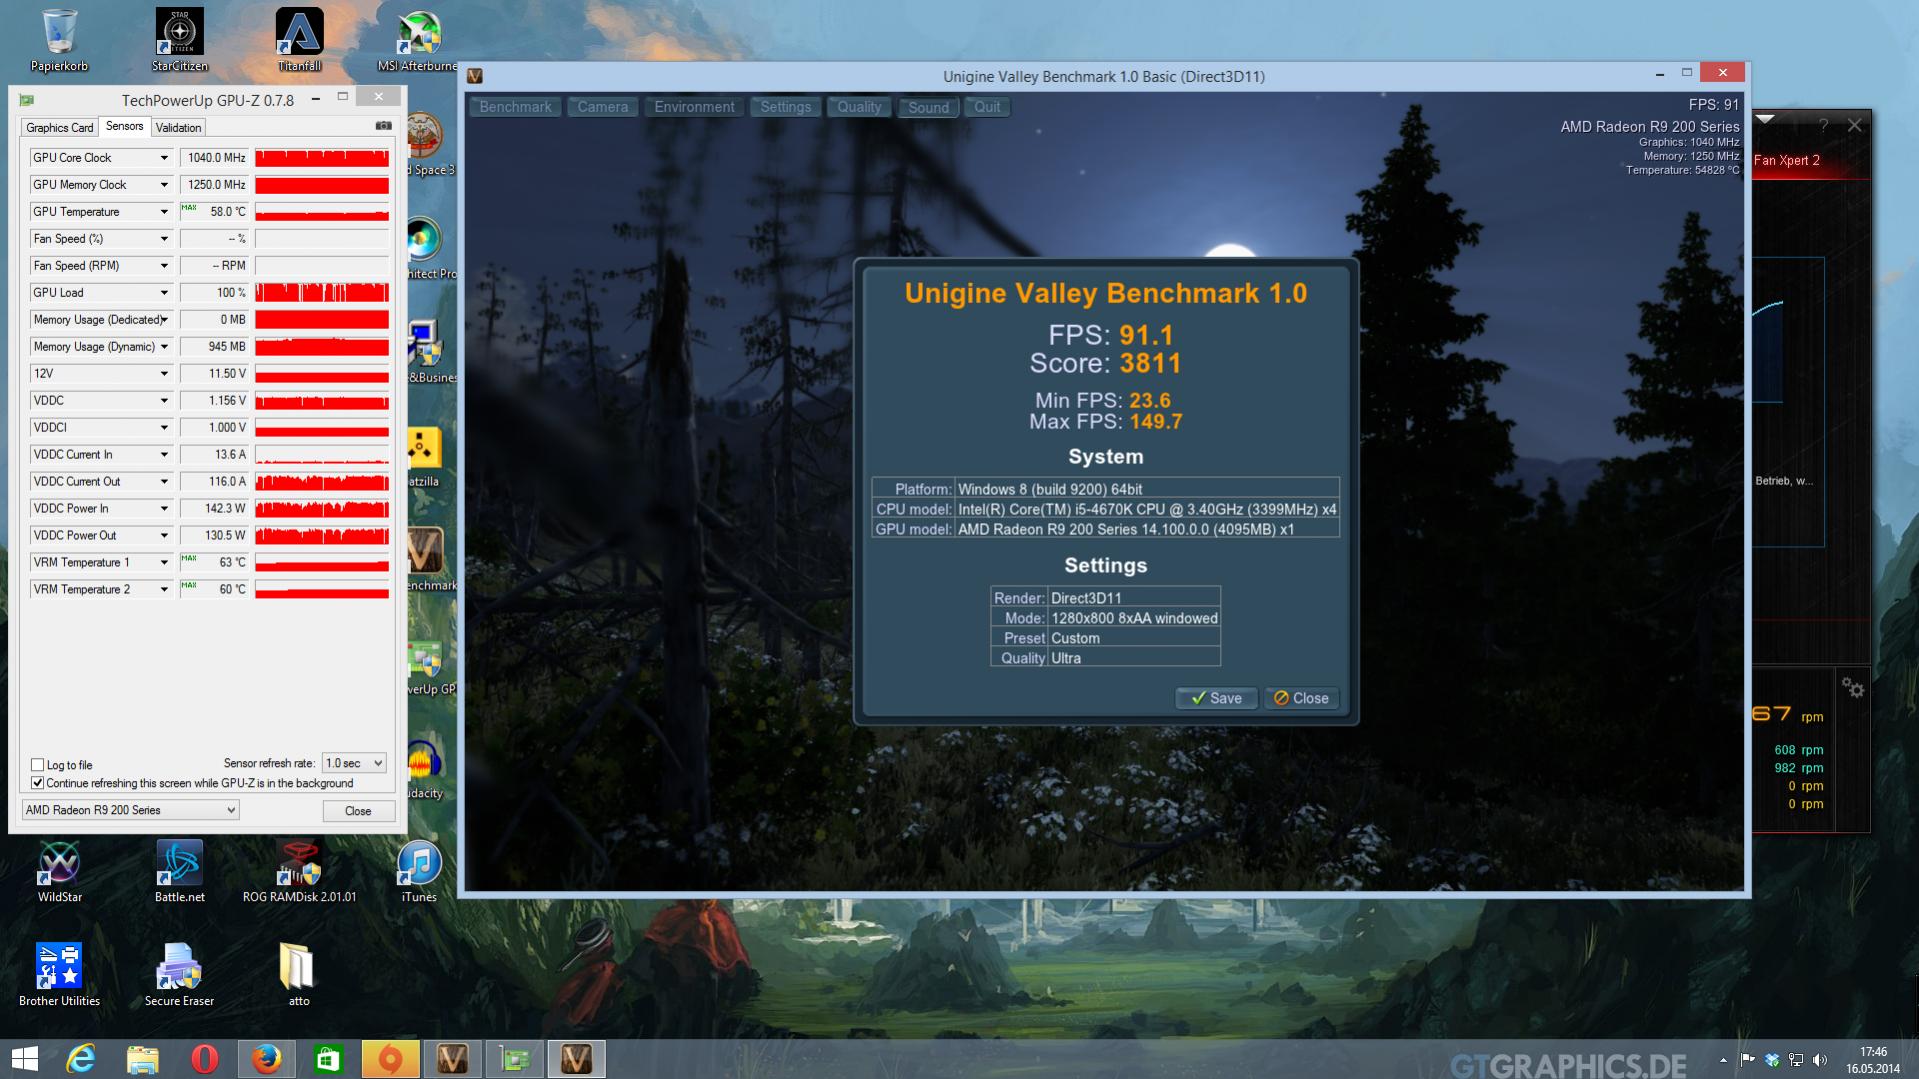1919x1079 pixels.
Task: Expand the GPU Temperature sensor dropdown
Action: [164, 212]
